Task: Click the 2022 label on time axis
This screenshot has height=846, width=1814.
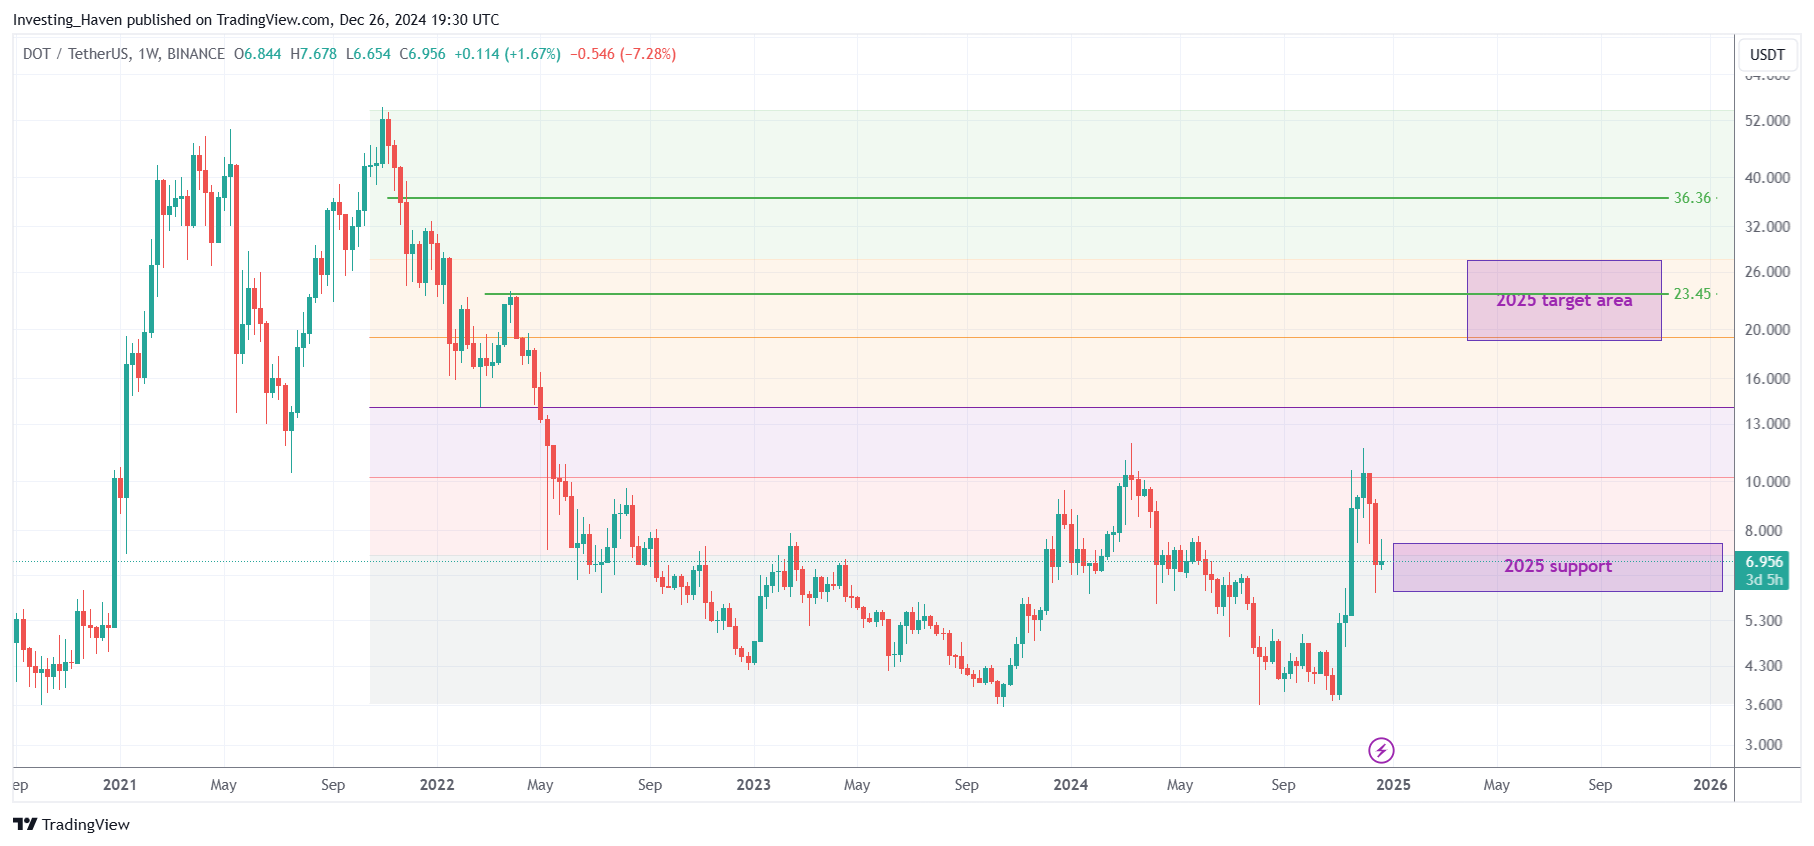Action: [437, 785]
